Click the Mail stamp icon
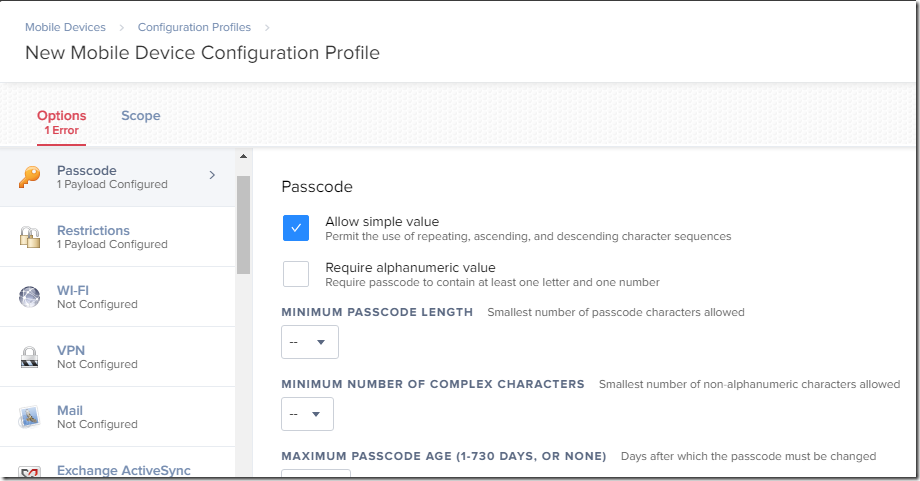 click(29, 417)
